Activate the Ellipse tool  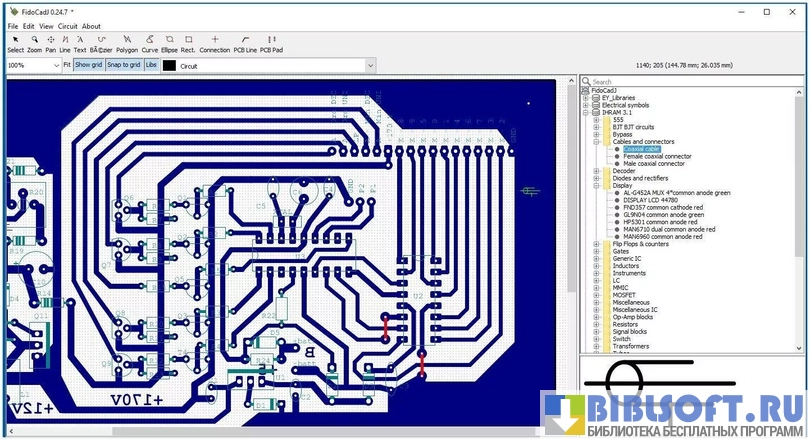pos(169,43)
